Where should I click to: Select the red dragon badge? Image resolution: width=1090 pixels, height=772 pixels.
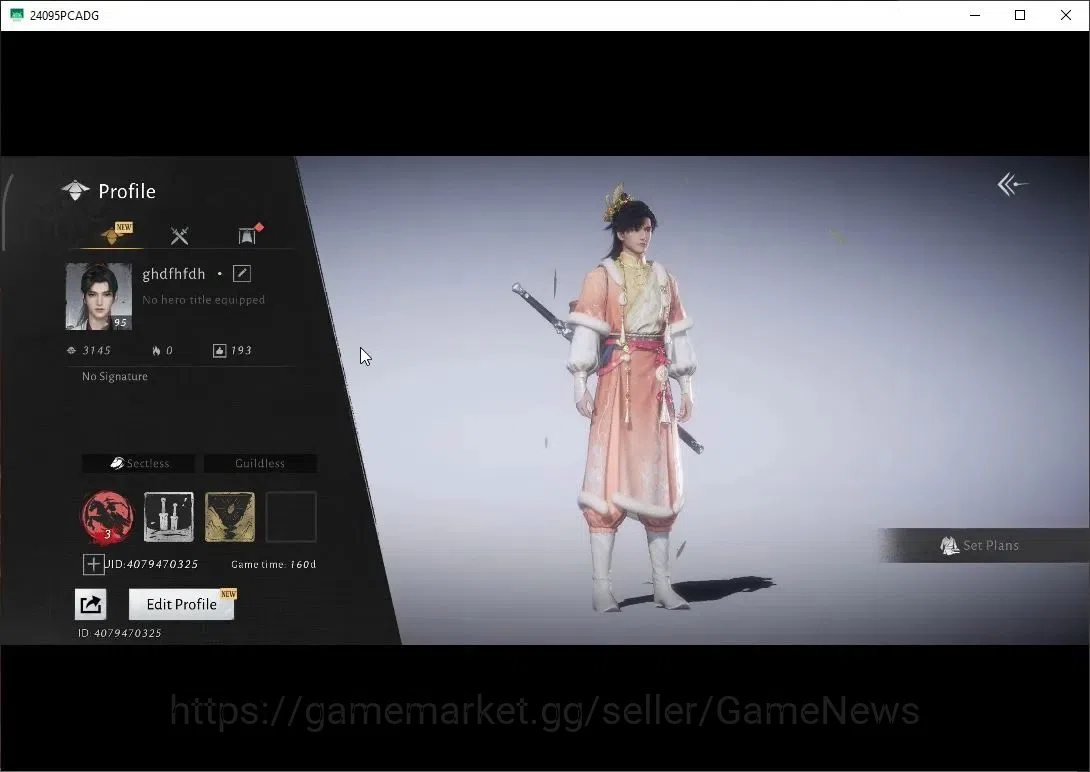107,517
